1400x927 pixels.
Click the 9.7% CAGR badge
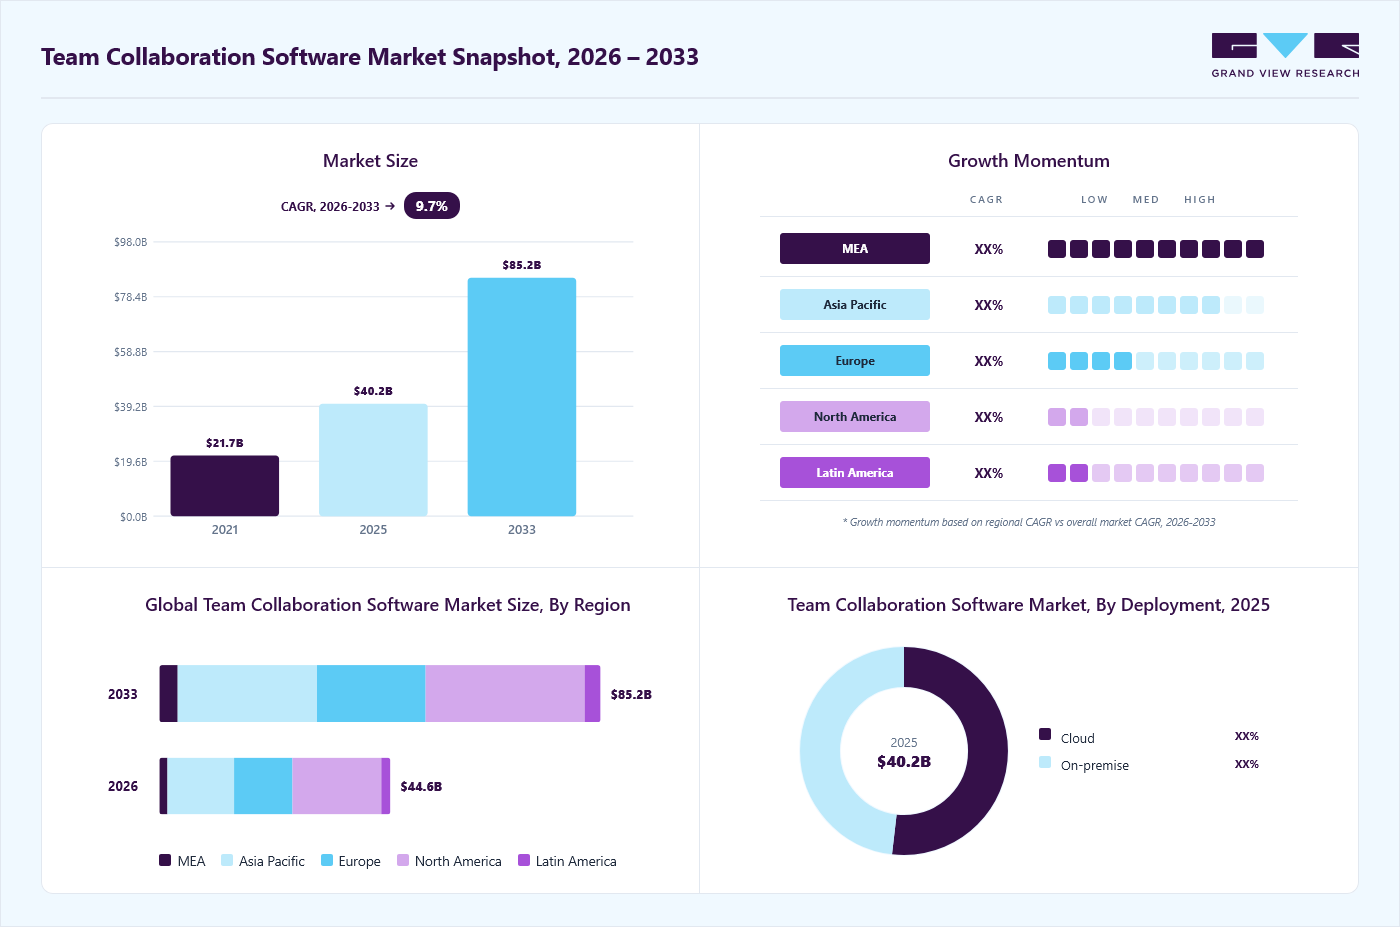coord(431,206)
